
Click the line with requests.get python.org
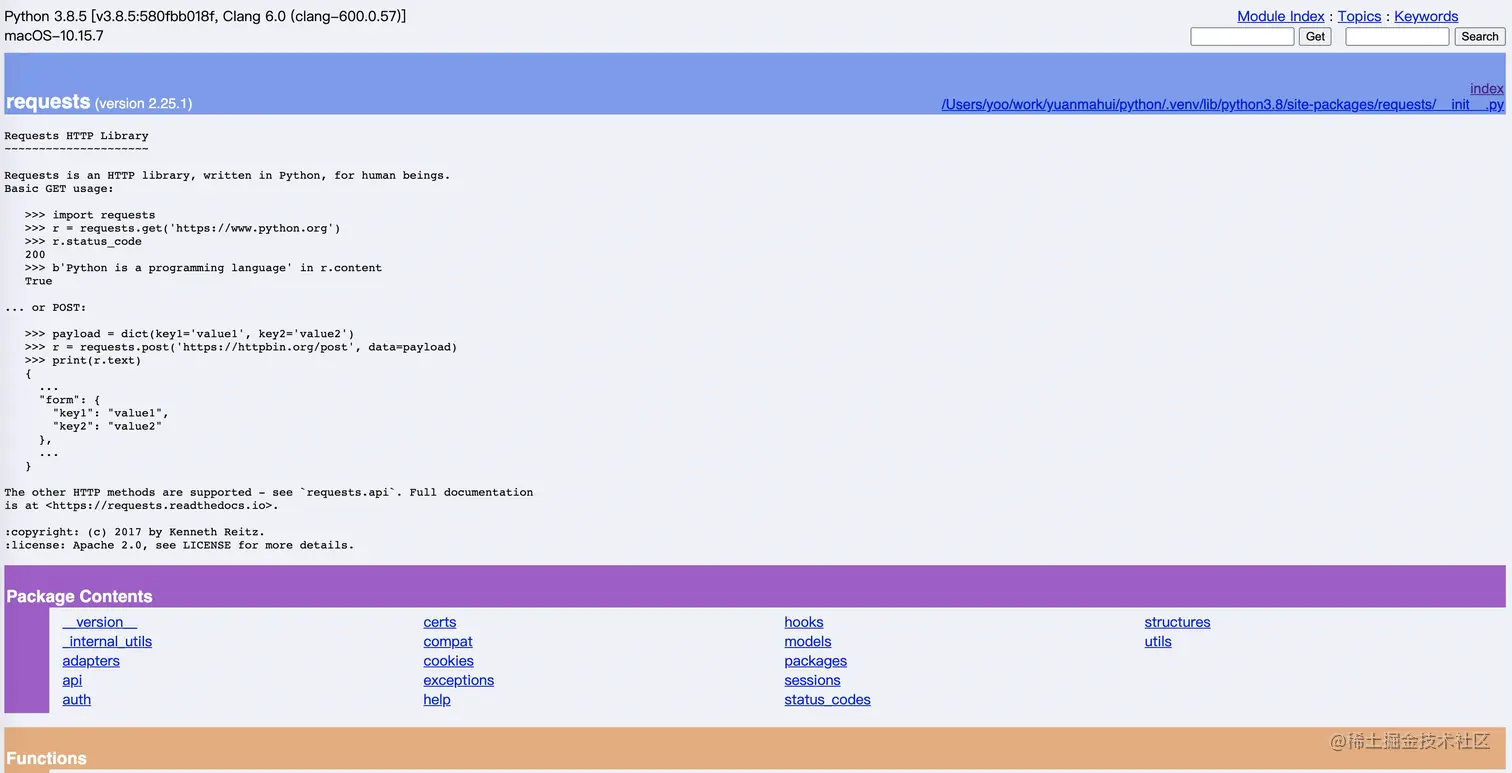point(183,228)
